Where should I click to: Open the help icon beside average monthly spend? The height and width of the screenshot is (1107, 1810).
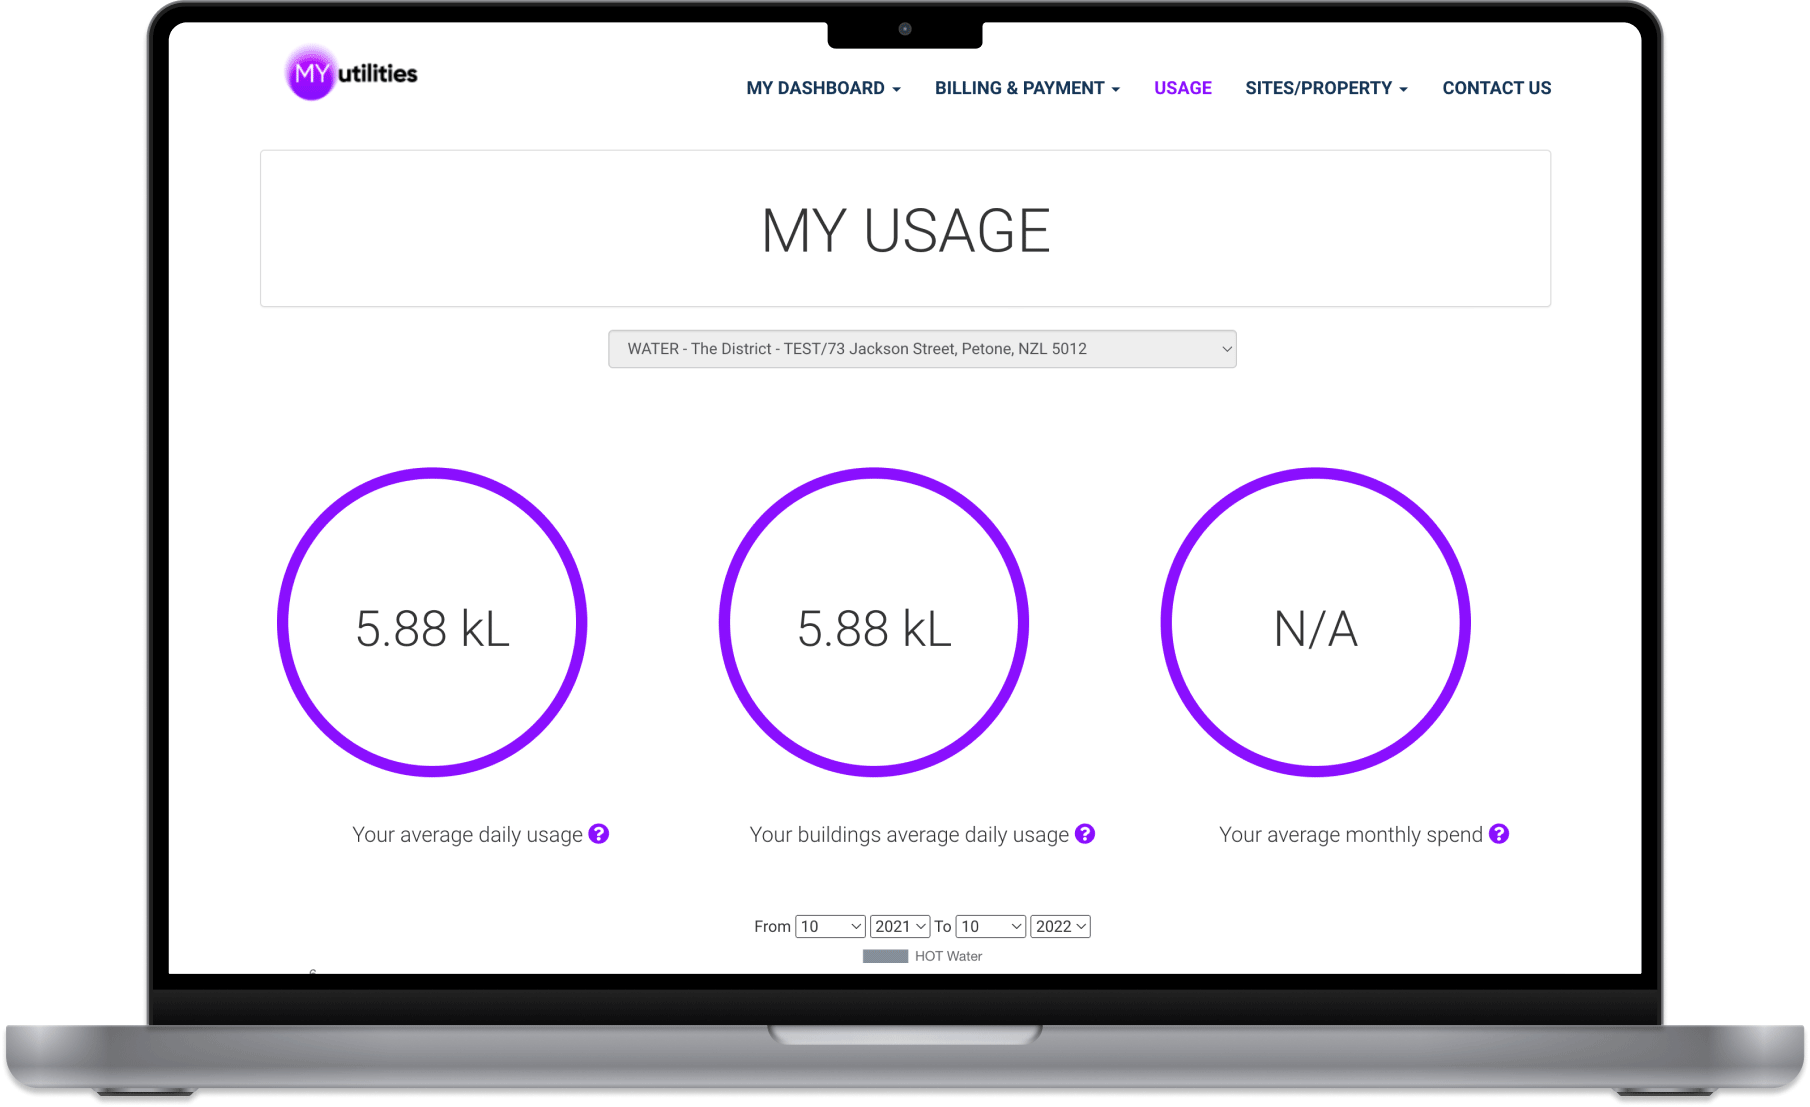pyautogui.click(x=1497, y=833)
